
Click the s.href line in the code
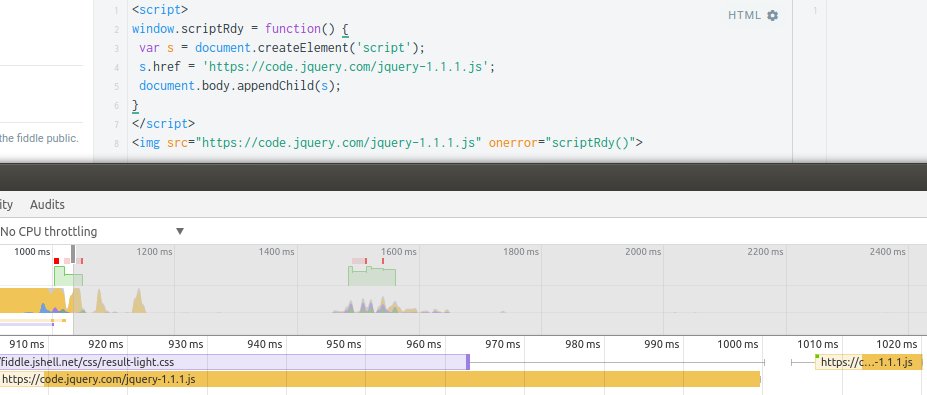317,67
